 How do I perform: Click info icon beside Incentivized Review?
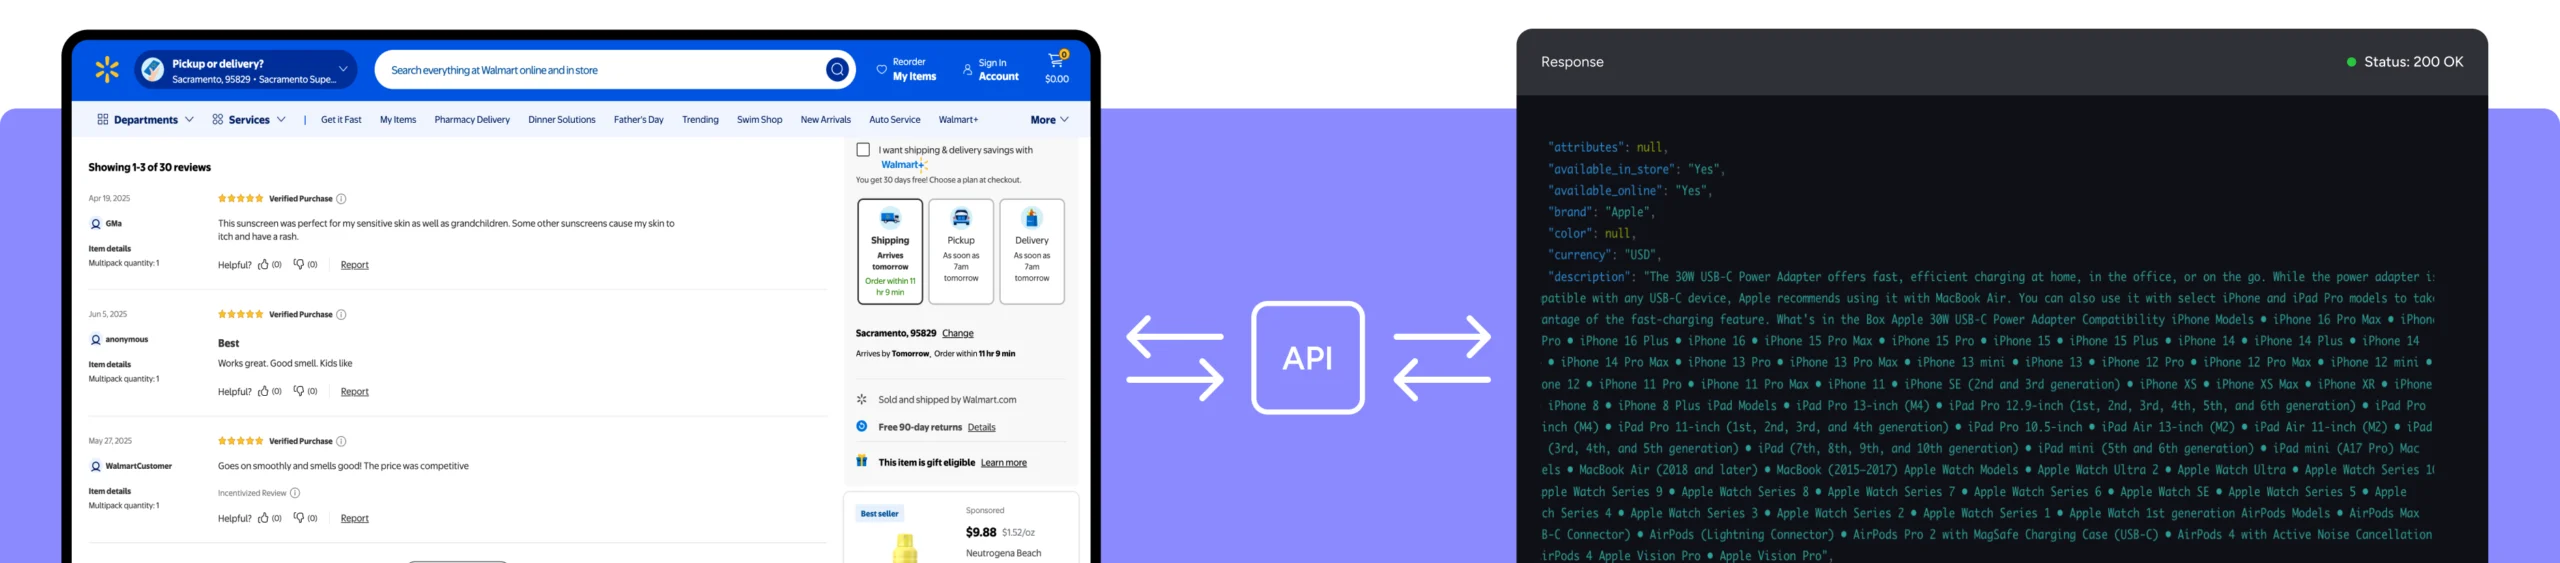[295, 493]
